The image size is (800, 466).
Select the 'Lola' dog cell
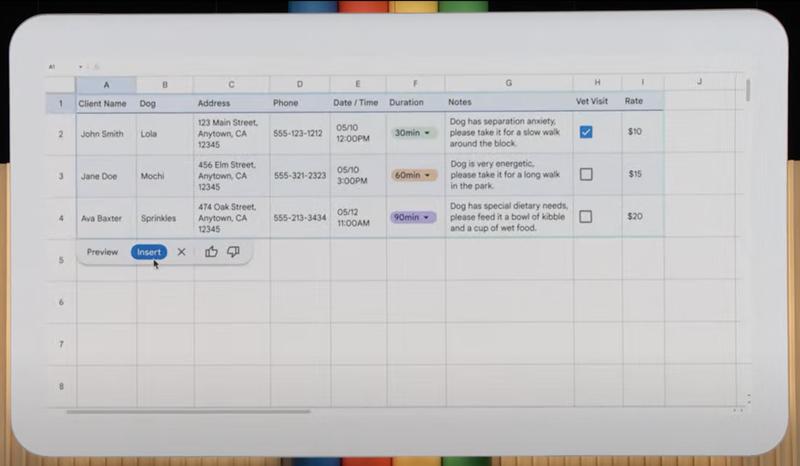coord(165,134)
